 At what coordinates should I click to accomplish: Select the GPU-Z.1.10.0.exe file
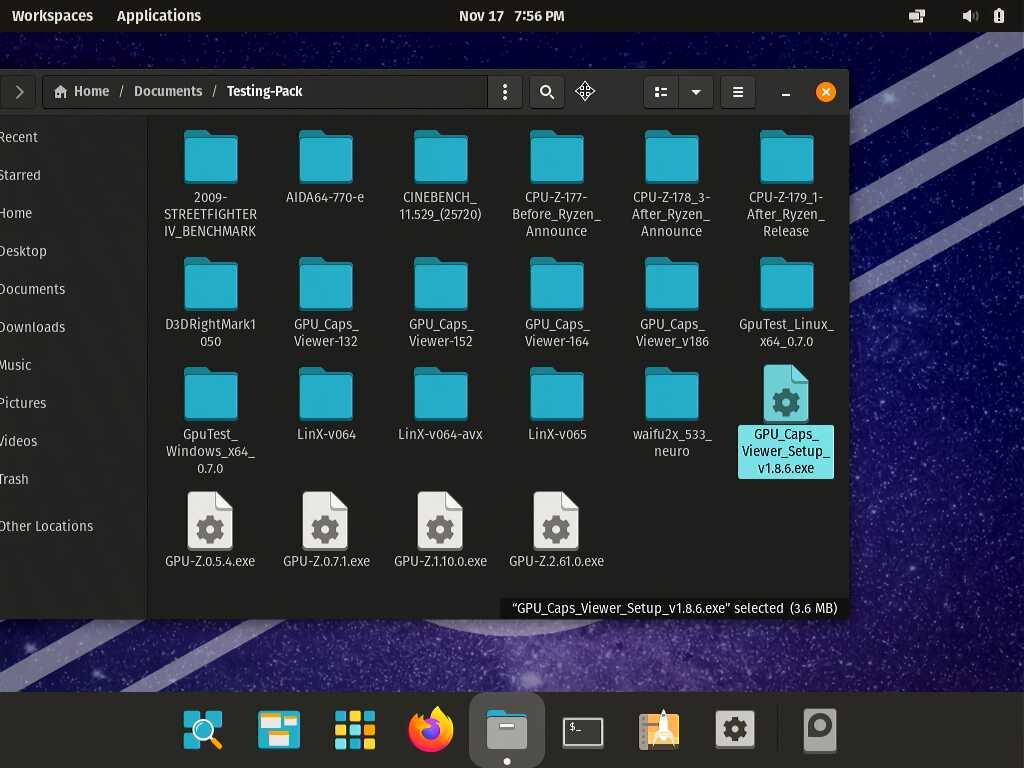pyautogui.click(x=440, y=530)
